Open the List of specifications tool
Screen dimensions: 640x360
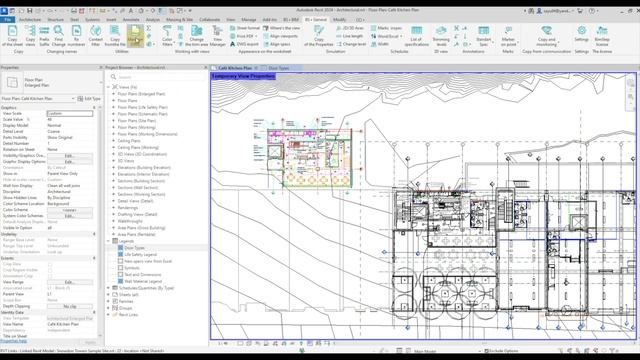click(416, 36)
